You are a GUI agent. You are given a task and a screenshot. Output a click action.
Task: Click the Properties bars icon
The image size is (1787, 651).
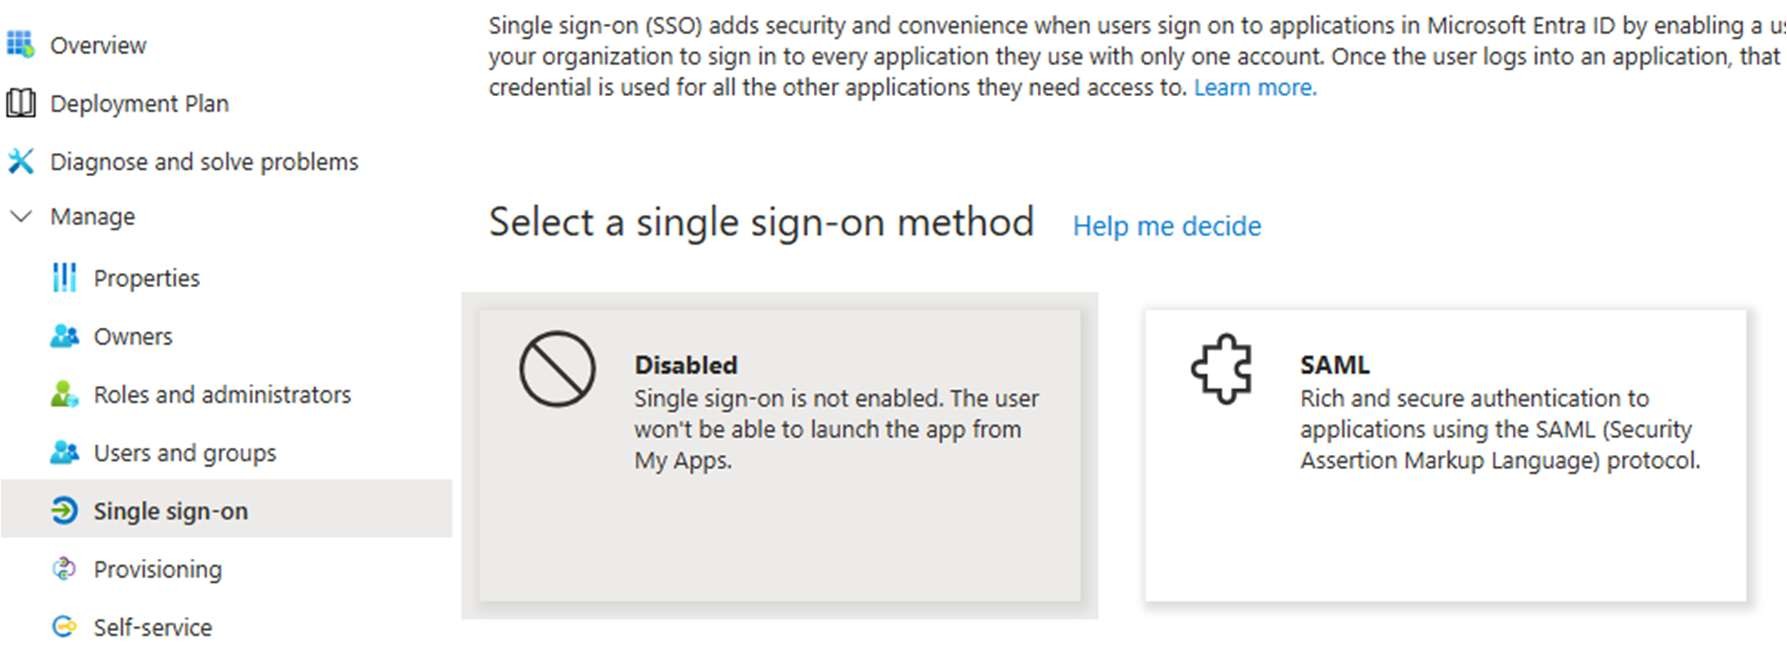[64, 278]
